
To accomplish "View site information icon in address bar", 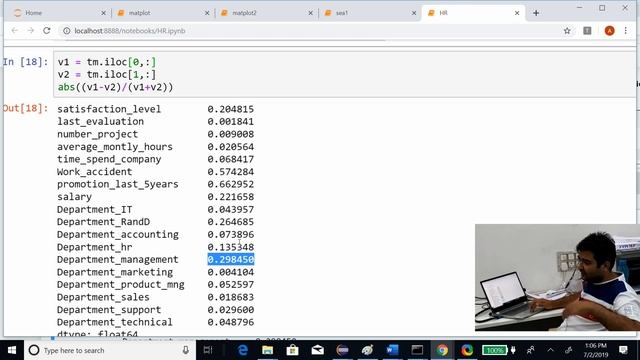I will pos(67,31).
